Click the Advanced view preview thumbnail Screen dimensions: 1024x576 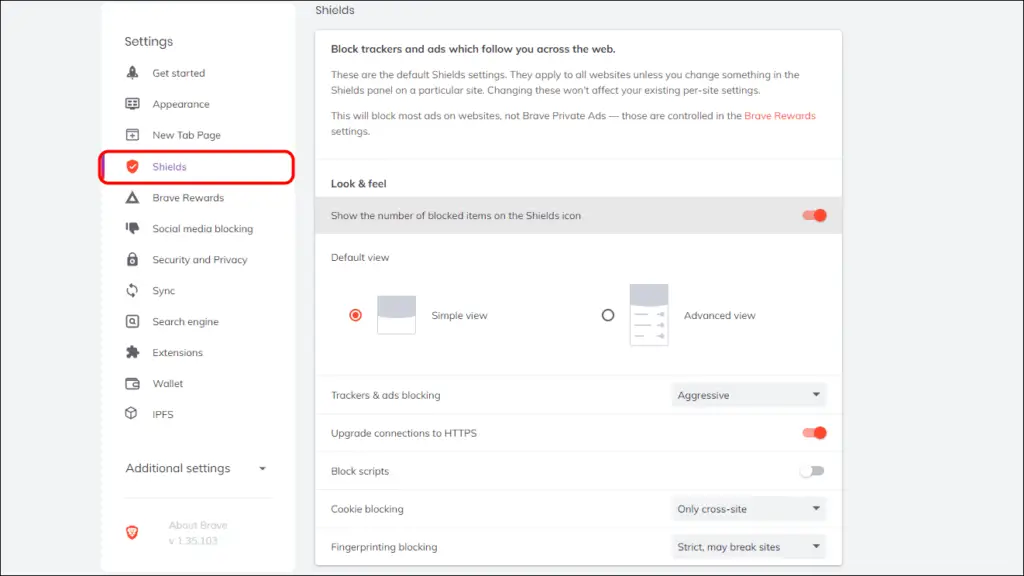(x=648, y=315)
